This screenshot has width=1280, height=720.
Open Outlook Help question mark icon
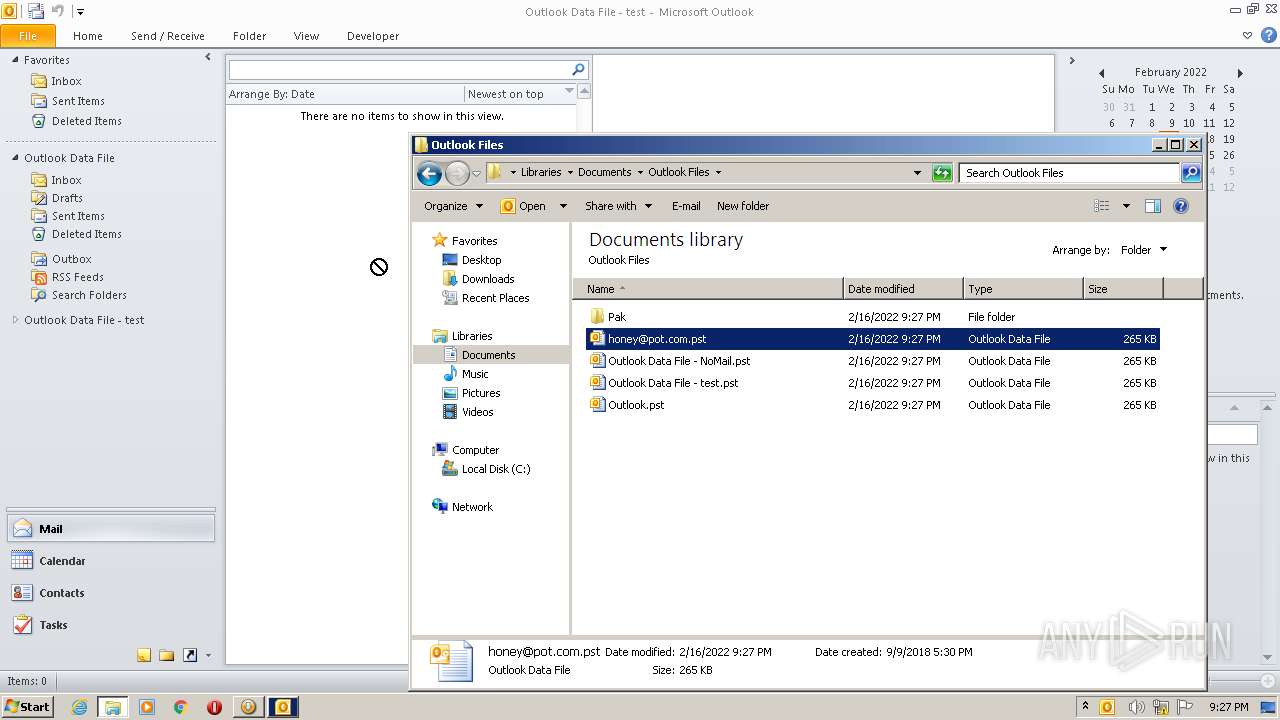(x=1269, y=35)
